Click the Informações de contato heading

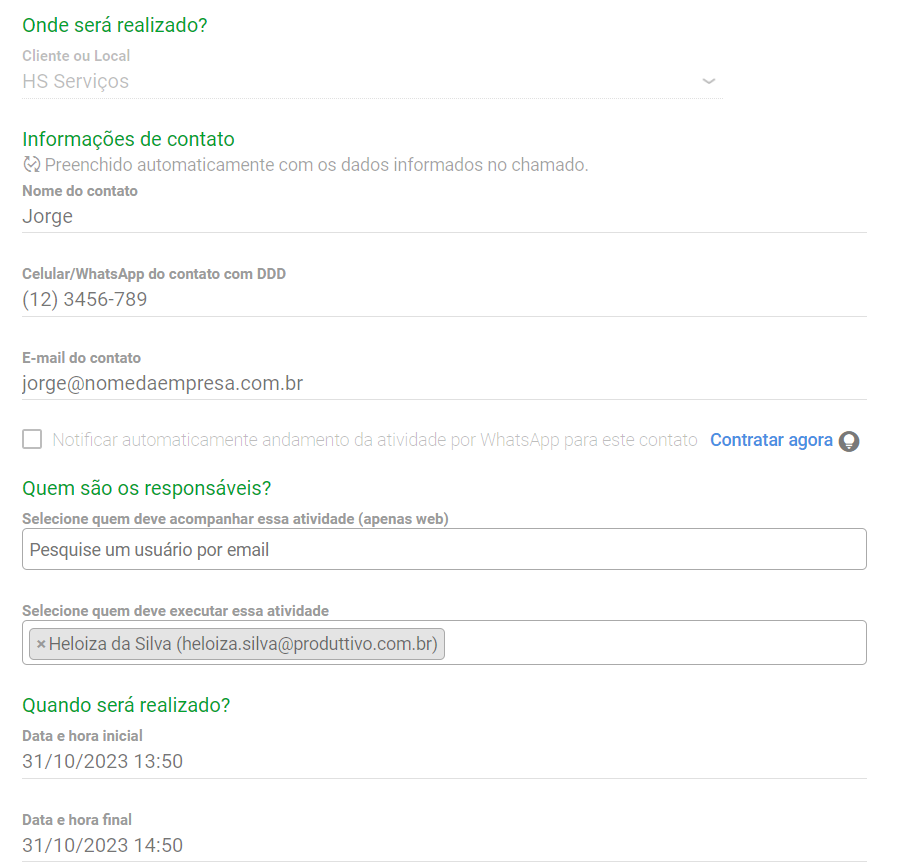tap(128, 139)
